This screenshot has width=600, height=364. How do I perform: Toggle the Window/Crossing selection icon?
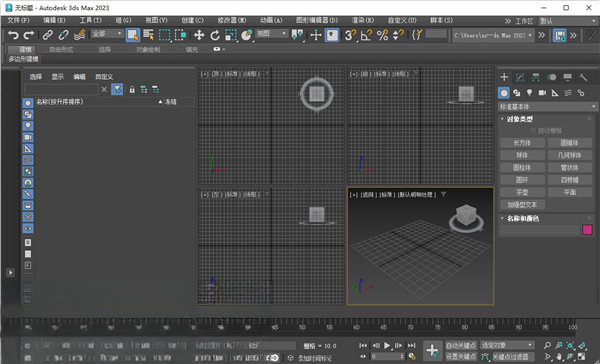tap(180, 35)
